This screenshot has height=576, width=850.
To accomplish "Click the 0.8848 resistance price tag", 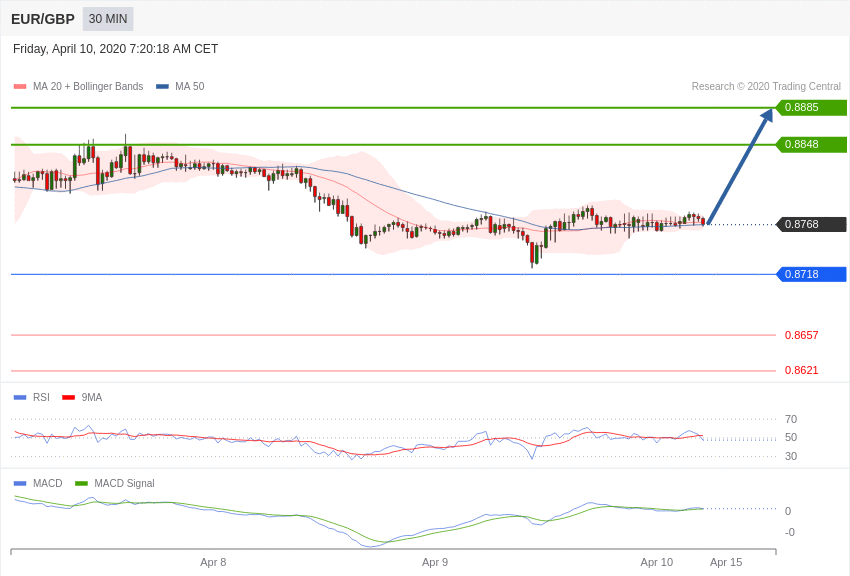I will pyautogui.click(x=812, y=144).
